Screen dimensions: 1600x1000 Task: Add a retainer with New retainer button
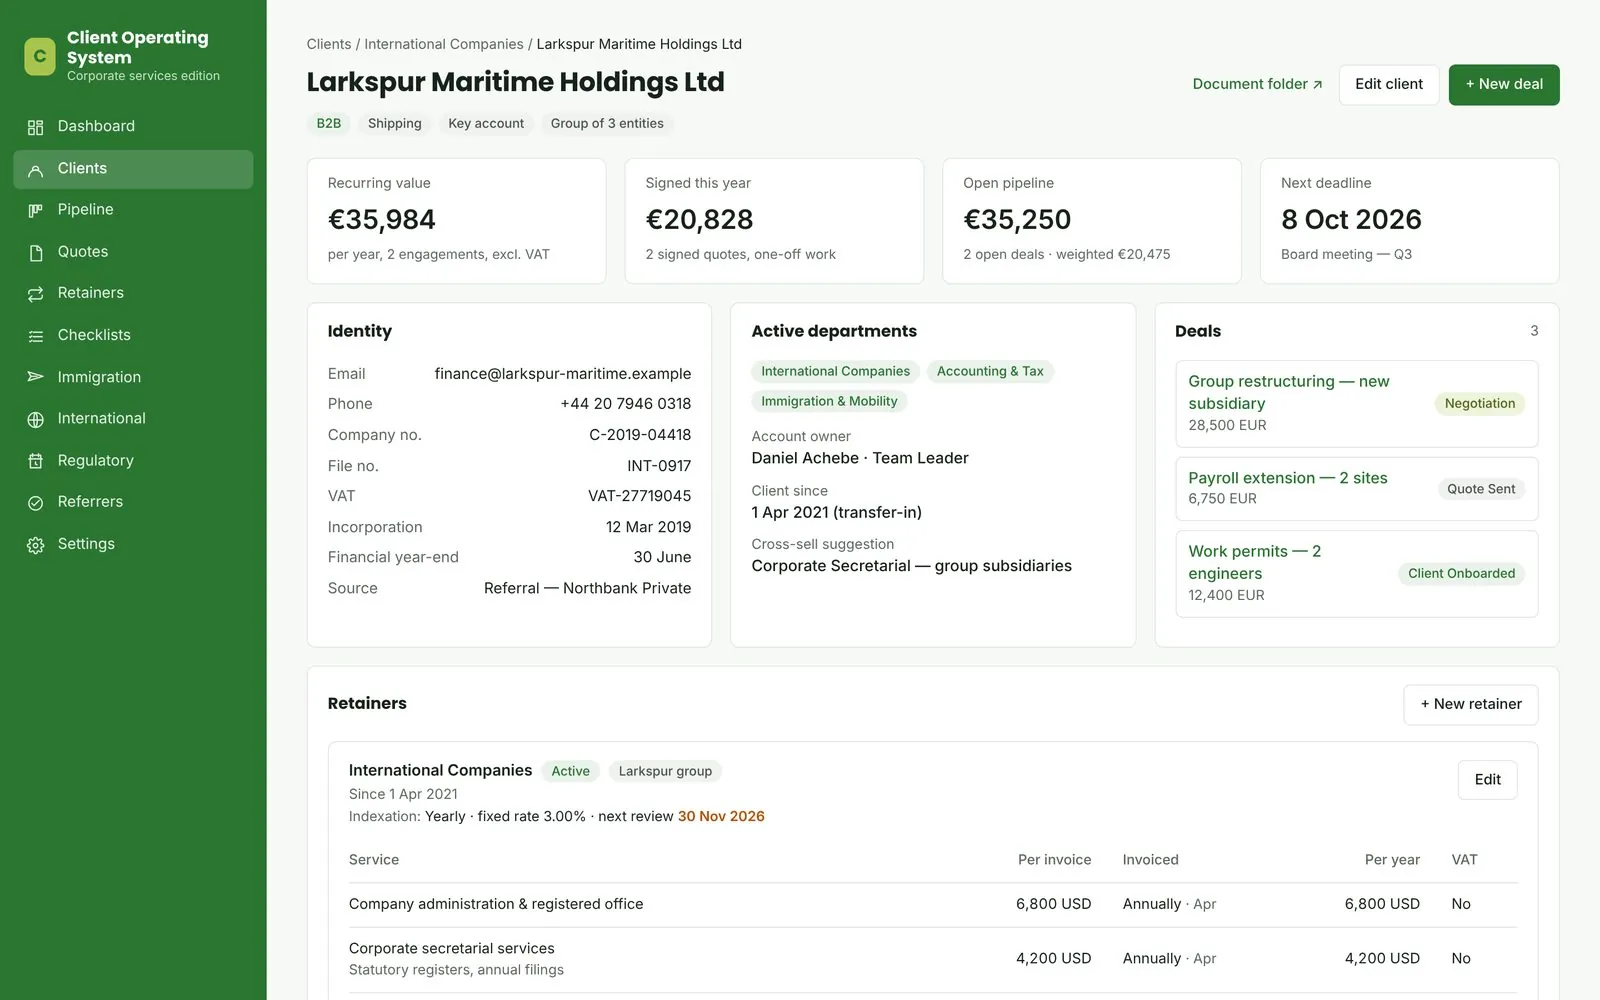pyautogui.click(x=1470, y=704)
